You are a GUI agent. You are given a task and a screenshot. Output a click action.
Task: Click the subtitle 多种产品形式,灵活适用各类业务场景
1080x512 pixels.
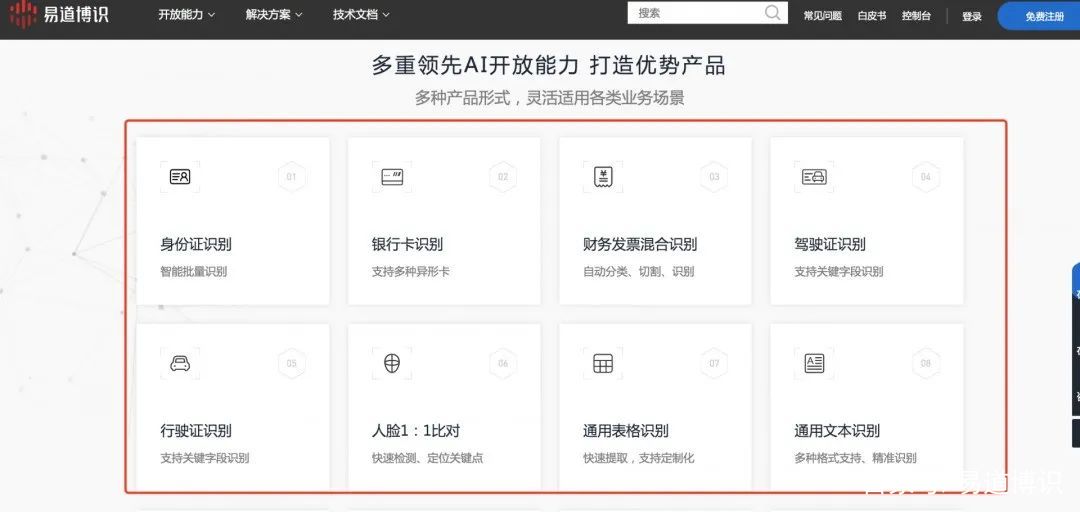[549, 98]
